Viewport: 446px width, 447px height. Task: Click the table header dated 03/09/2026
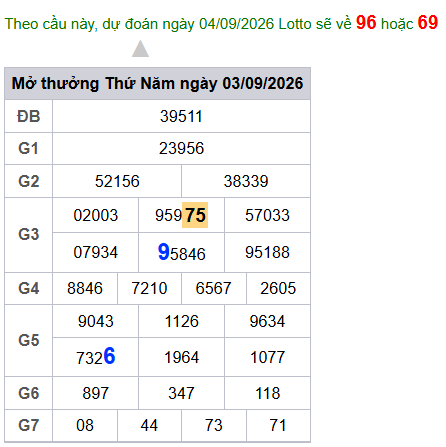coord(157,83)
